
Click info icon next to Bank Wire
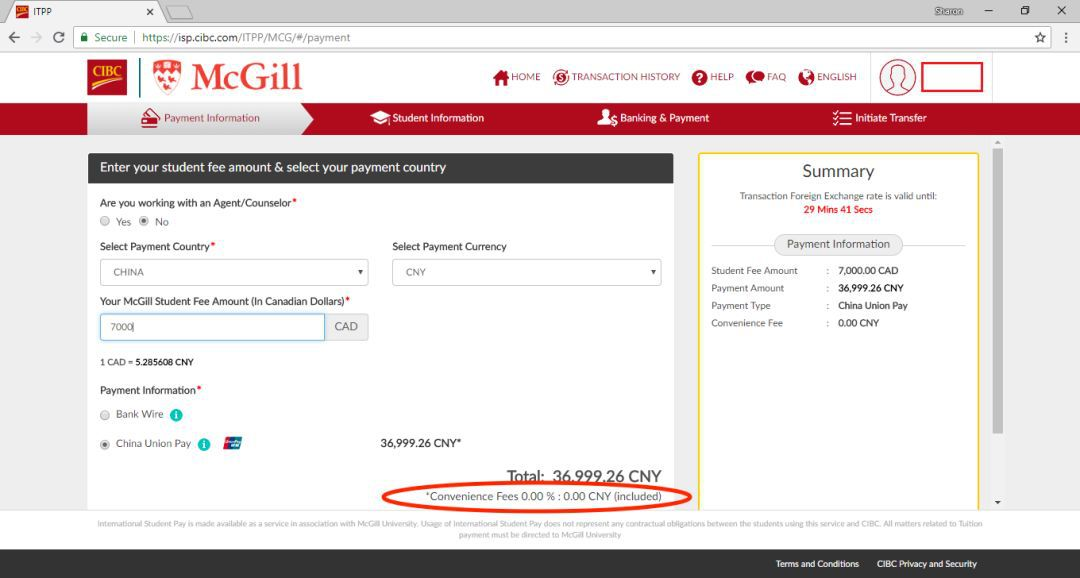pos(176,415)
